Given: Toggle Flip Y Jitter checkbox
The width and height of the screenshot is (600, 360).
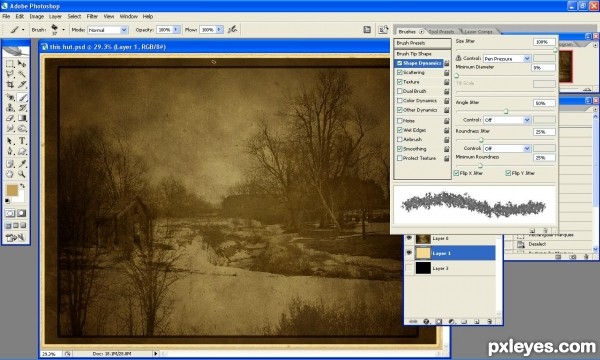Looking at the screenshot, I should pos(508,173).
